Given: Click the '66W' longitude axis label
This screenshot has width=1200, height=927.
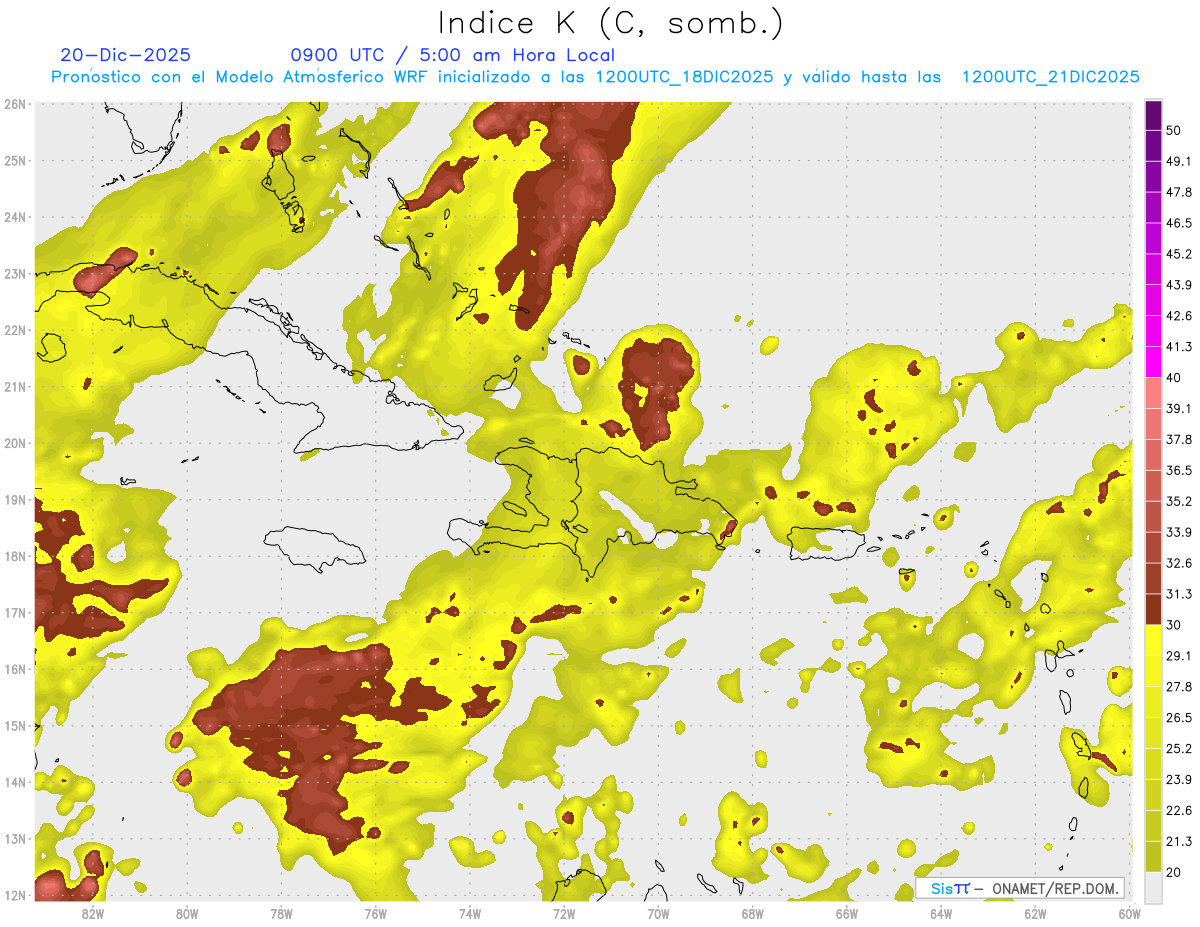Looking at the screenshot, I should pyautogui.click(x=846, y=914).
